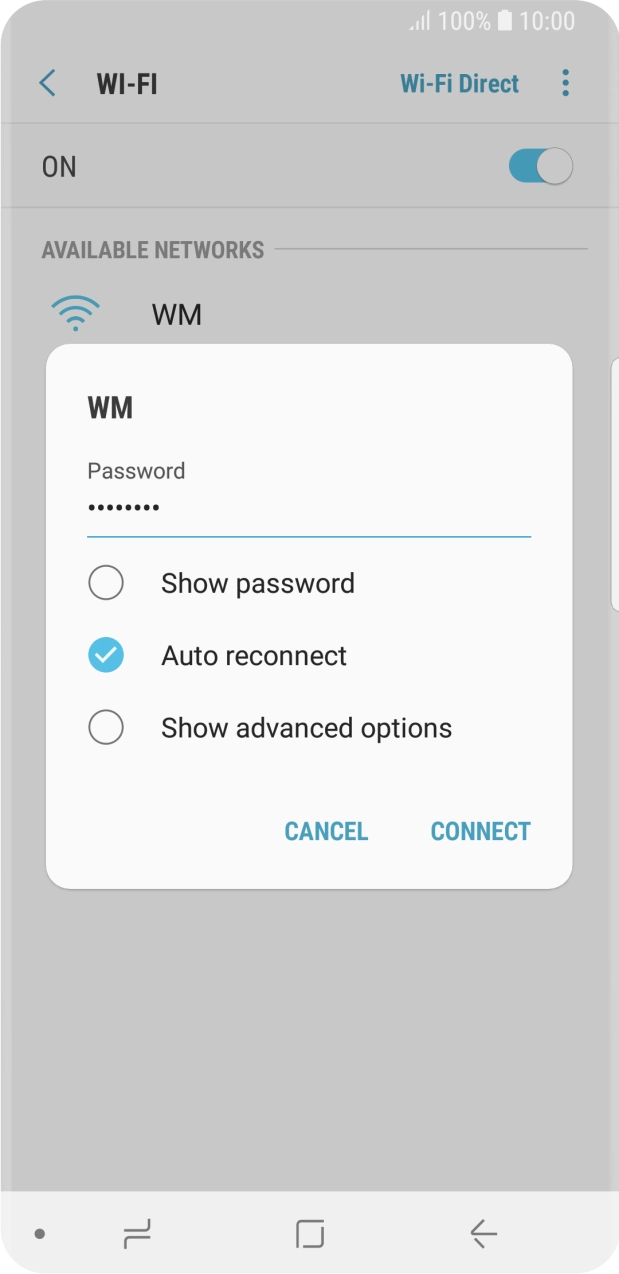Tap the back arrow in the Wi-Fi header
This screenshot has height=1274, width=619.
pyautogui.click(x=46, y=83)
